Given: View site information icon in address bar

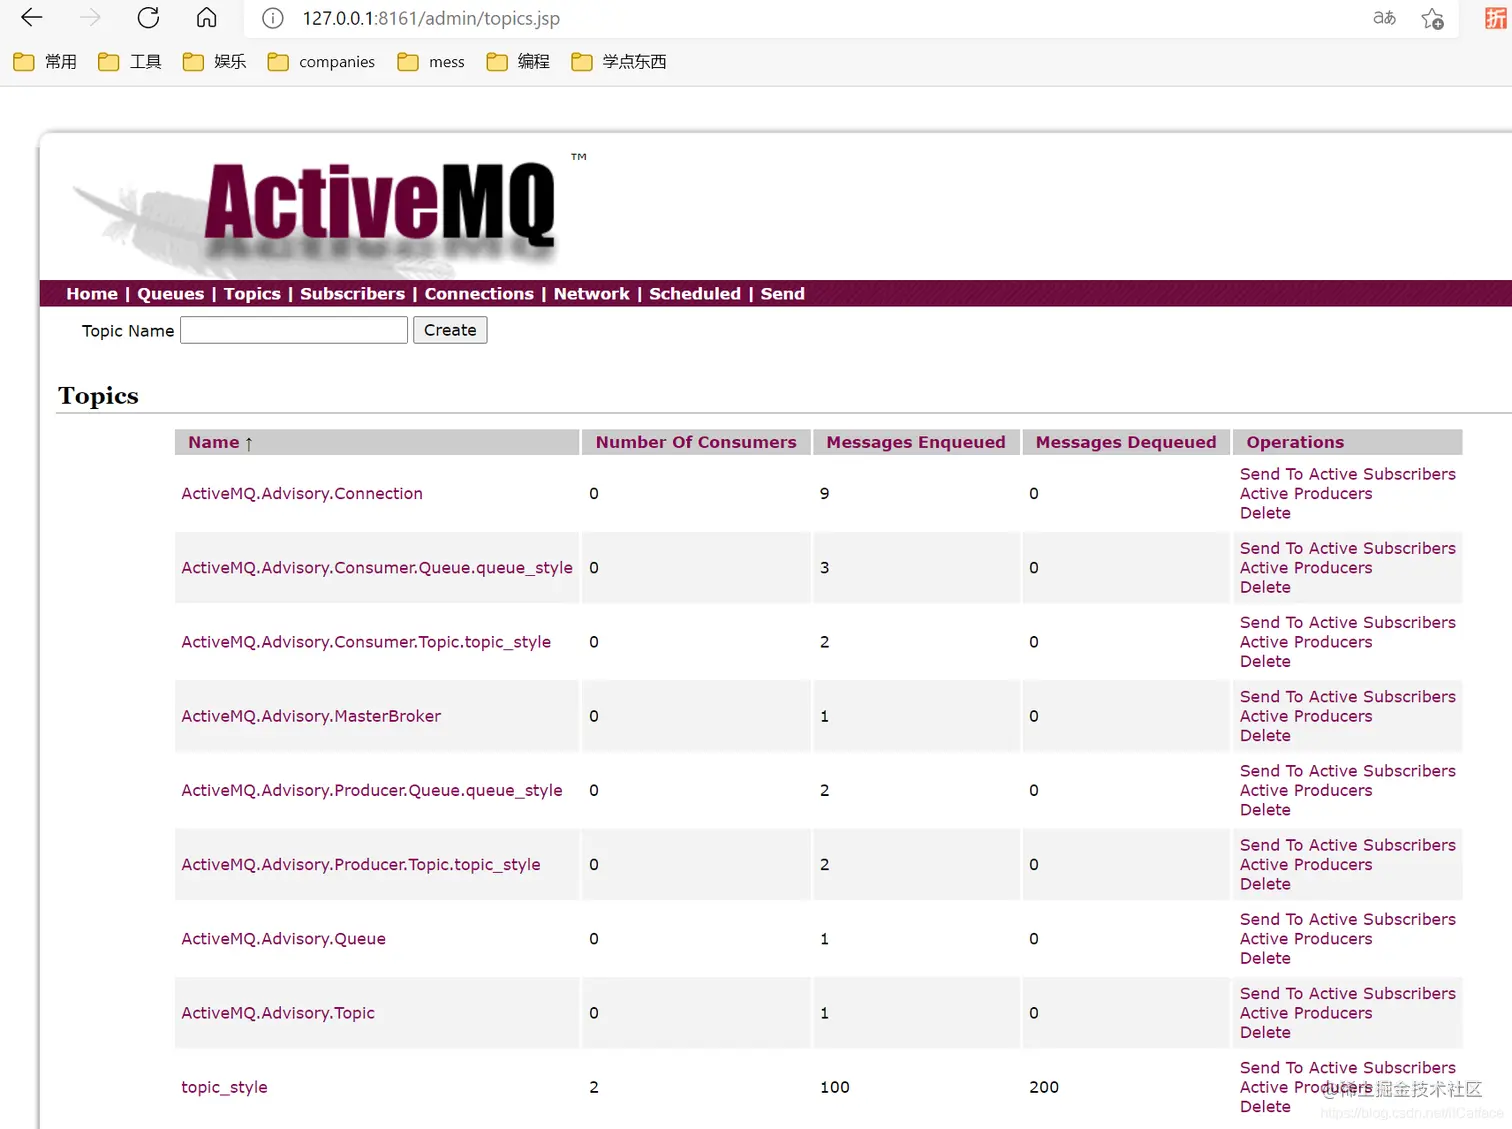Looking at the screenshot, I should coord(273,18).
